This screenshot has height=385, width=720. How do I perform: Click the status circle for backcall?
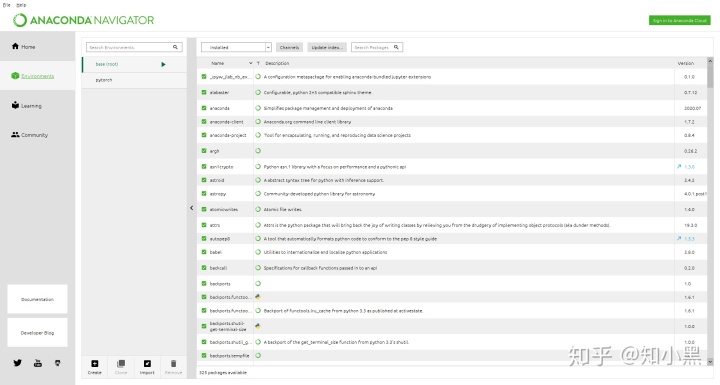click(258, 267)
